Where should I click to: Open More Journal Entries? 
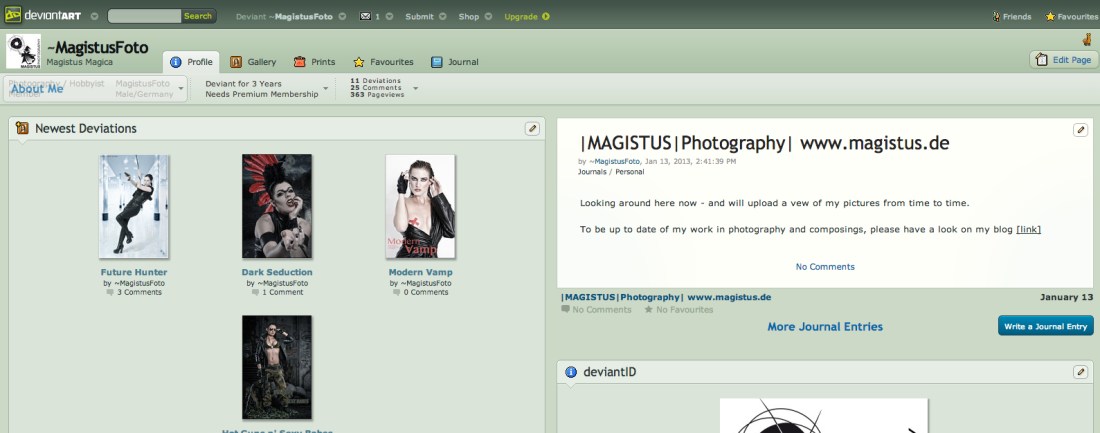825,326
